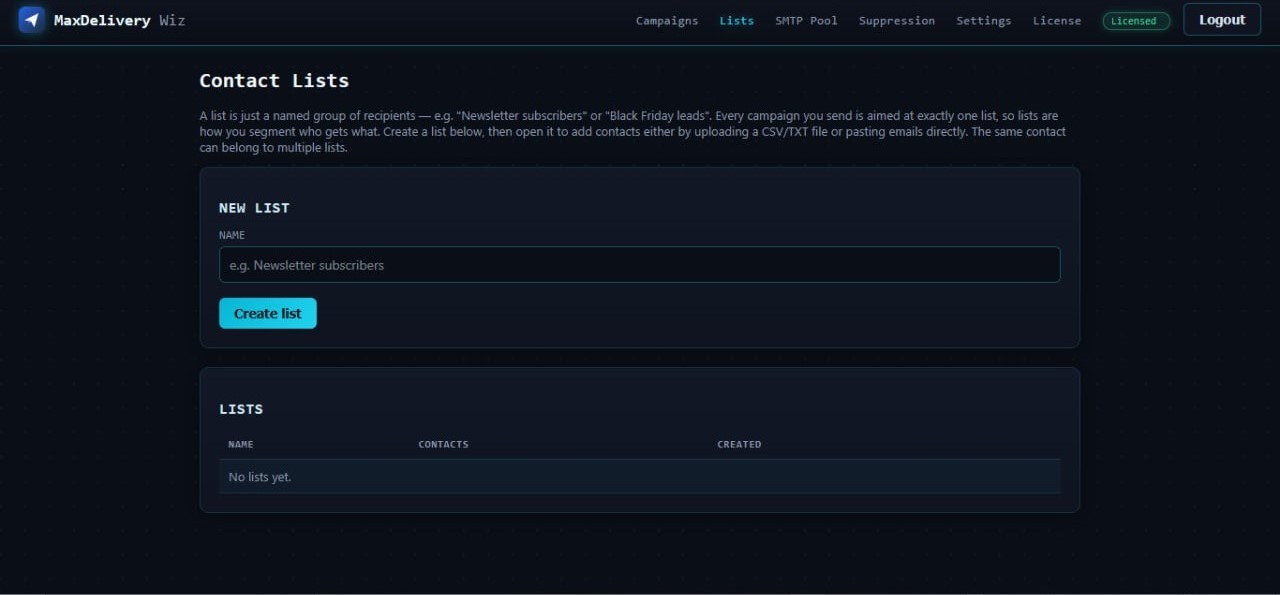Open Settings from the top navigation
Image resolution: width=1280 pixels, height=595 pixels.
click(983, 20)
